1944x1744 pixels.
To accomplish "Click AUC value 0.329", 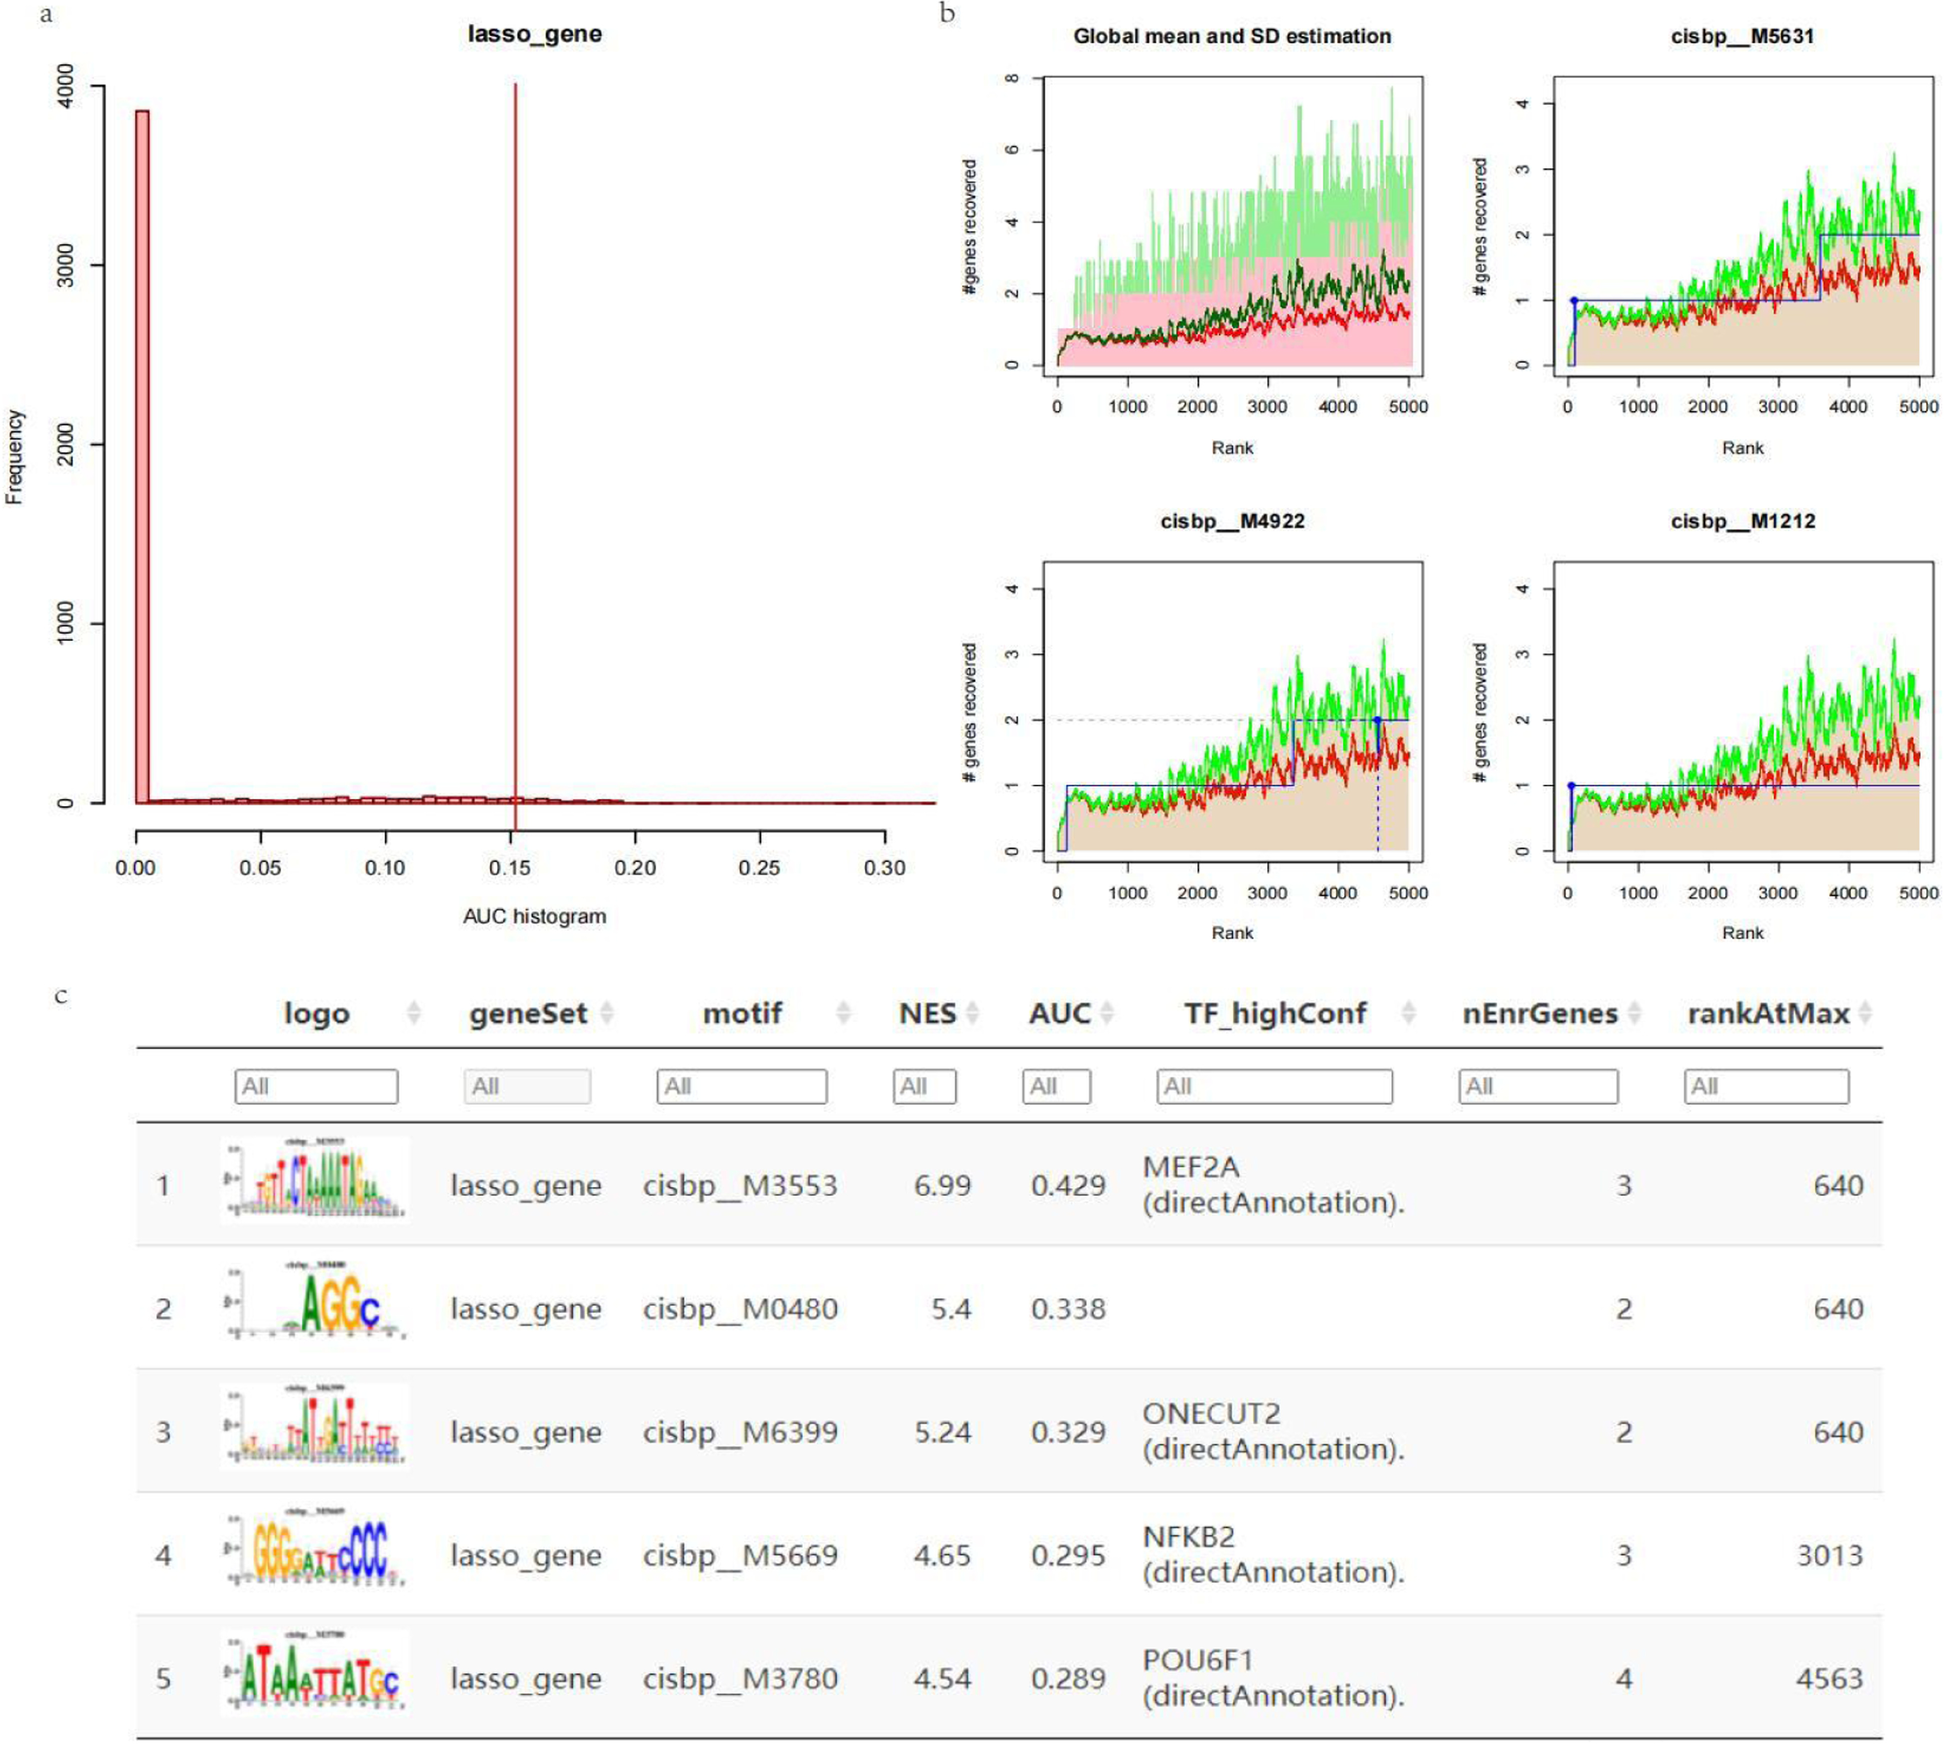I will coord(1068,1432).
